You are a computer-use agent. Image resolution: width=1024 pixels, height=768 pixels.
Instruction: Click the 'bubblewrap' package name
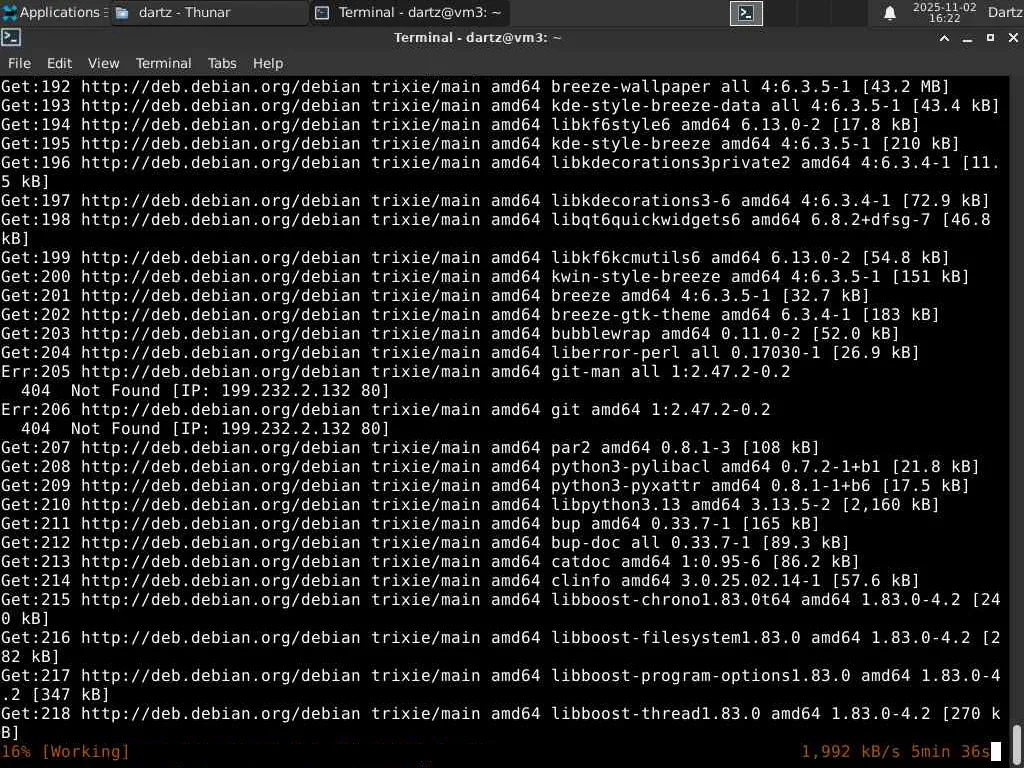click(x=601, y=334)
